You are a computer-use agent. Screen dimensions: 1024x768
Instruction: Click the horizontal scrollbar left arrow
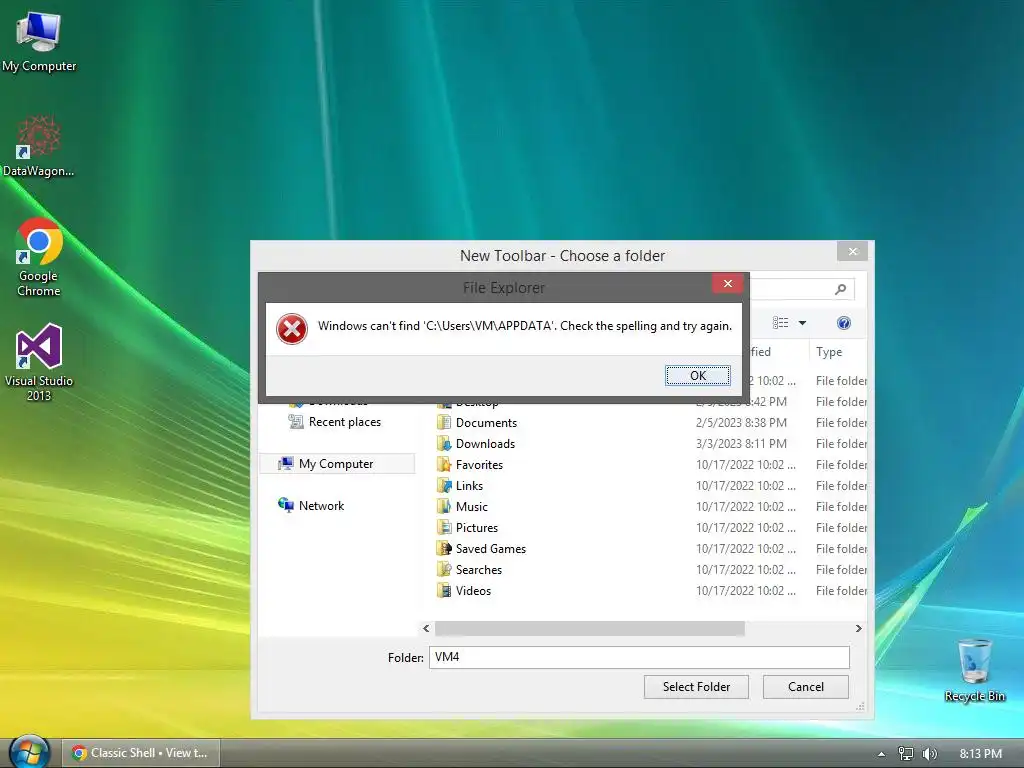tap(426, 628)
